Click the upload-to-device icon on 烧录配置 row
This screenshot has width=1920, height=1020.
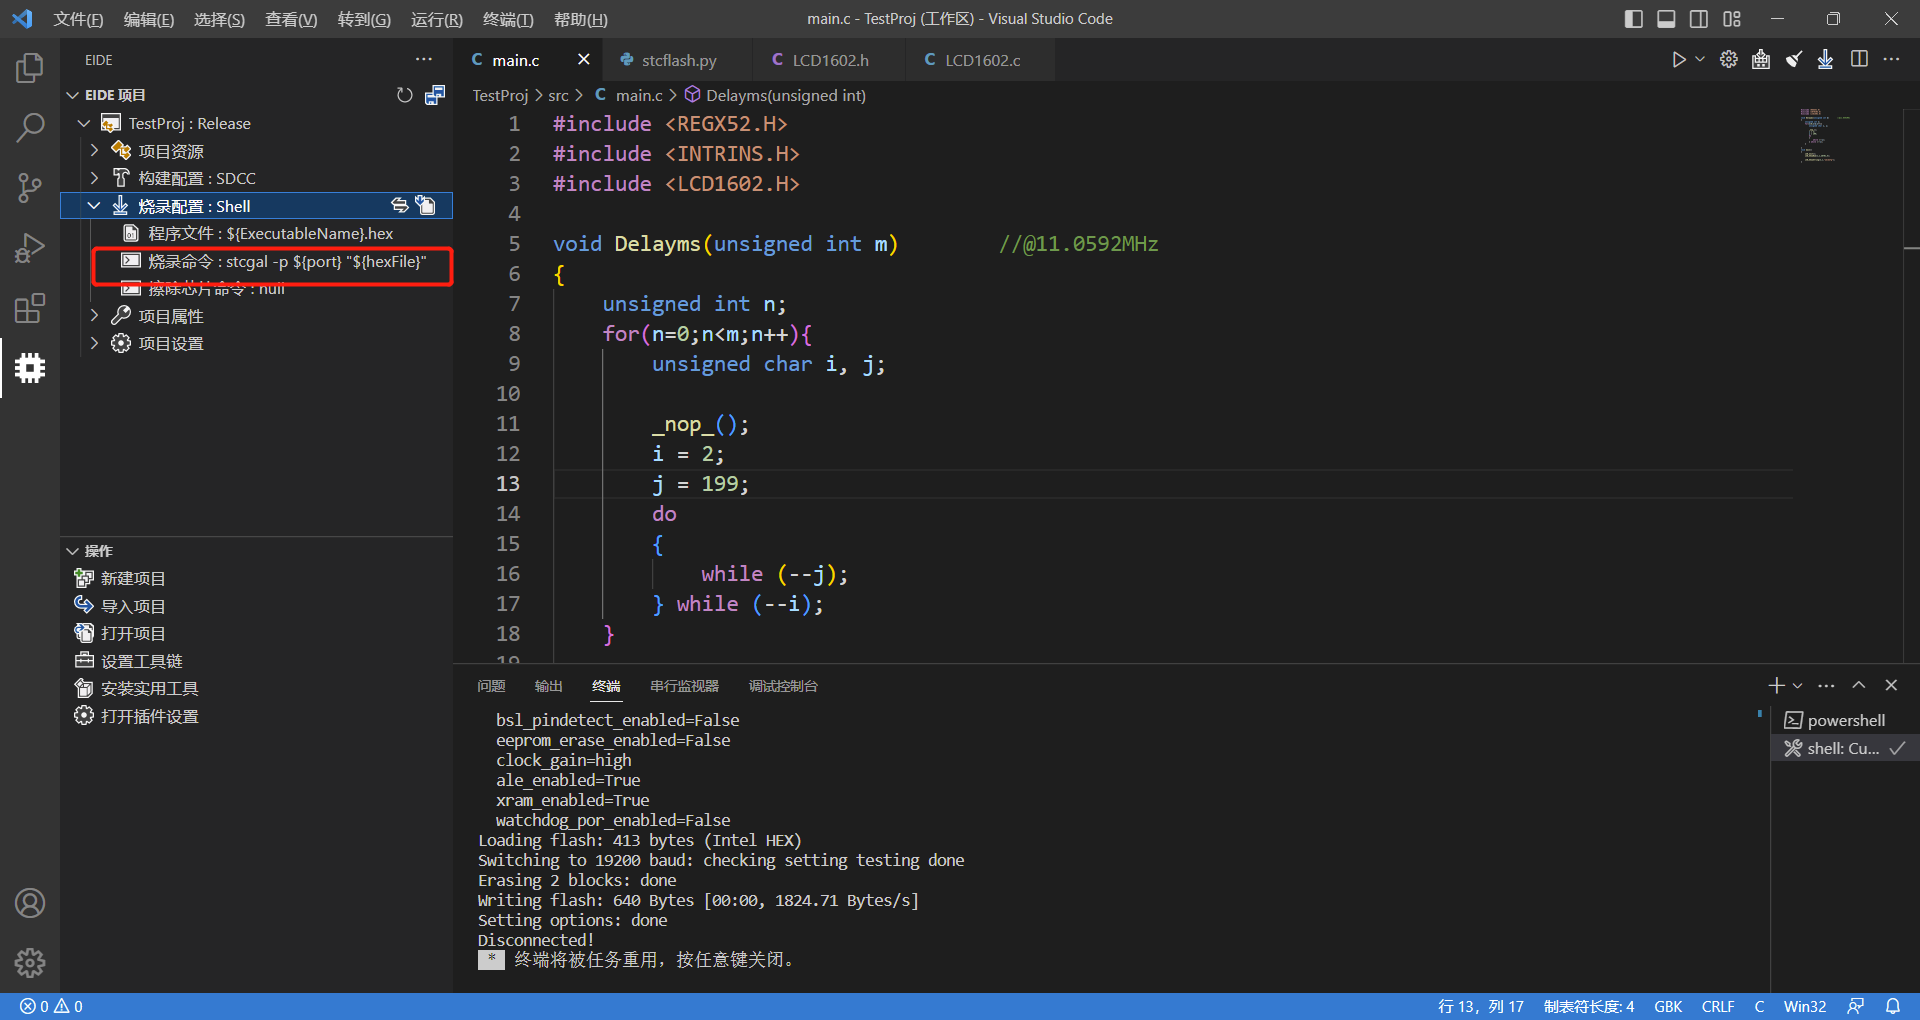427,205
